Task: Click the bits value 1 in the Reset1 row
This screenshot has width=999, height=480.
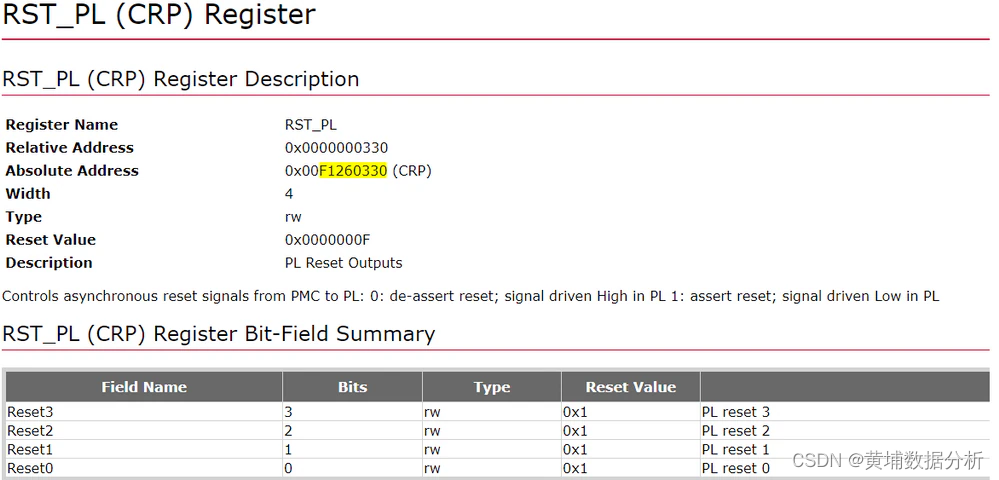Action: [x=288, y=449]
